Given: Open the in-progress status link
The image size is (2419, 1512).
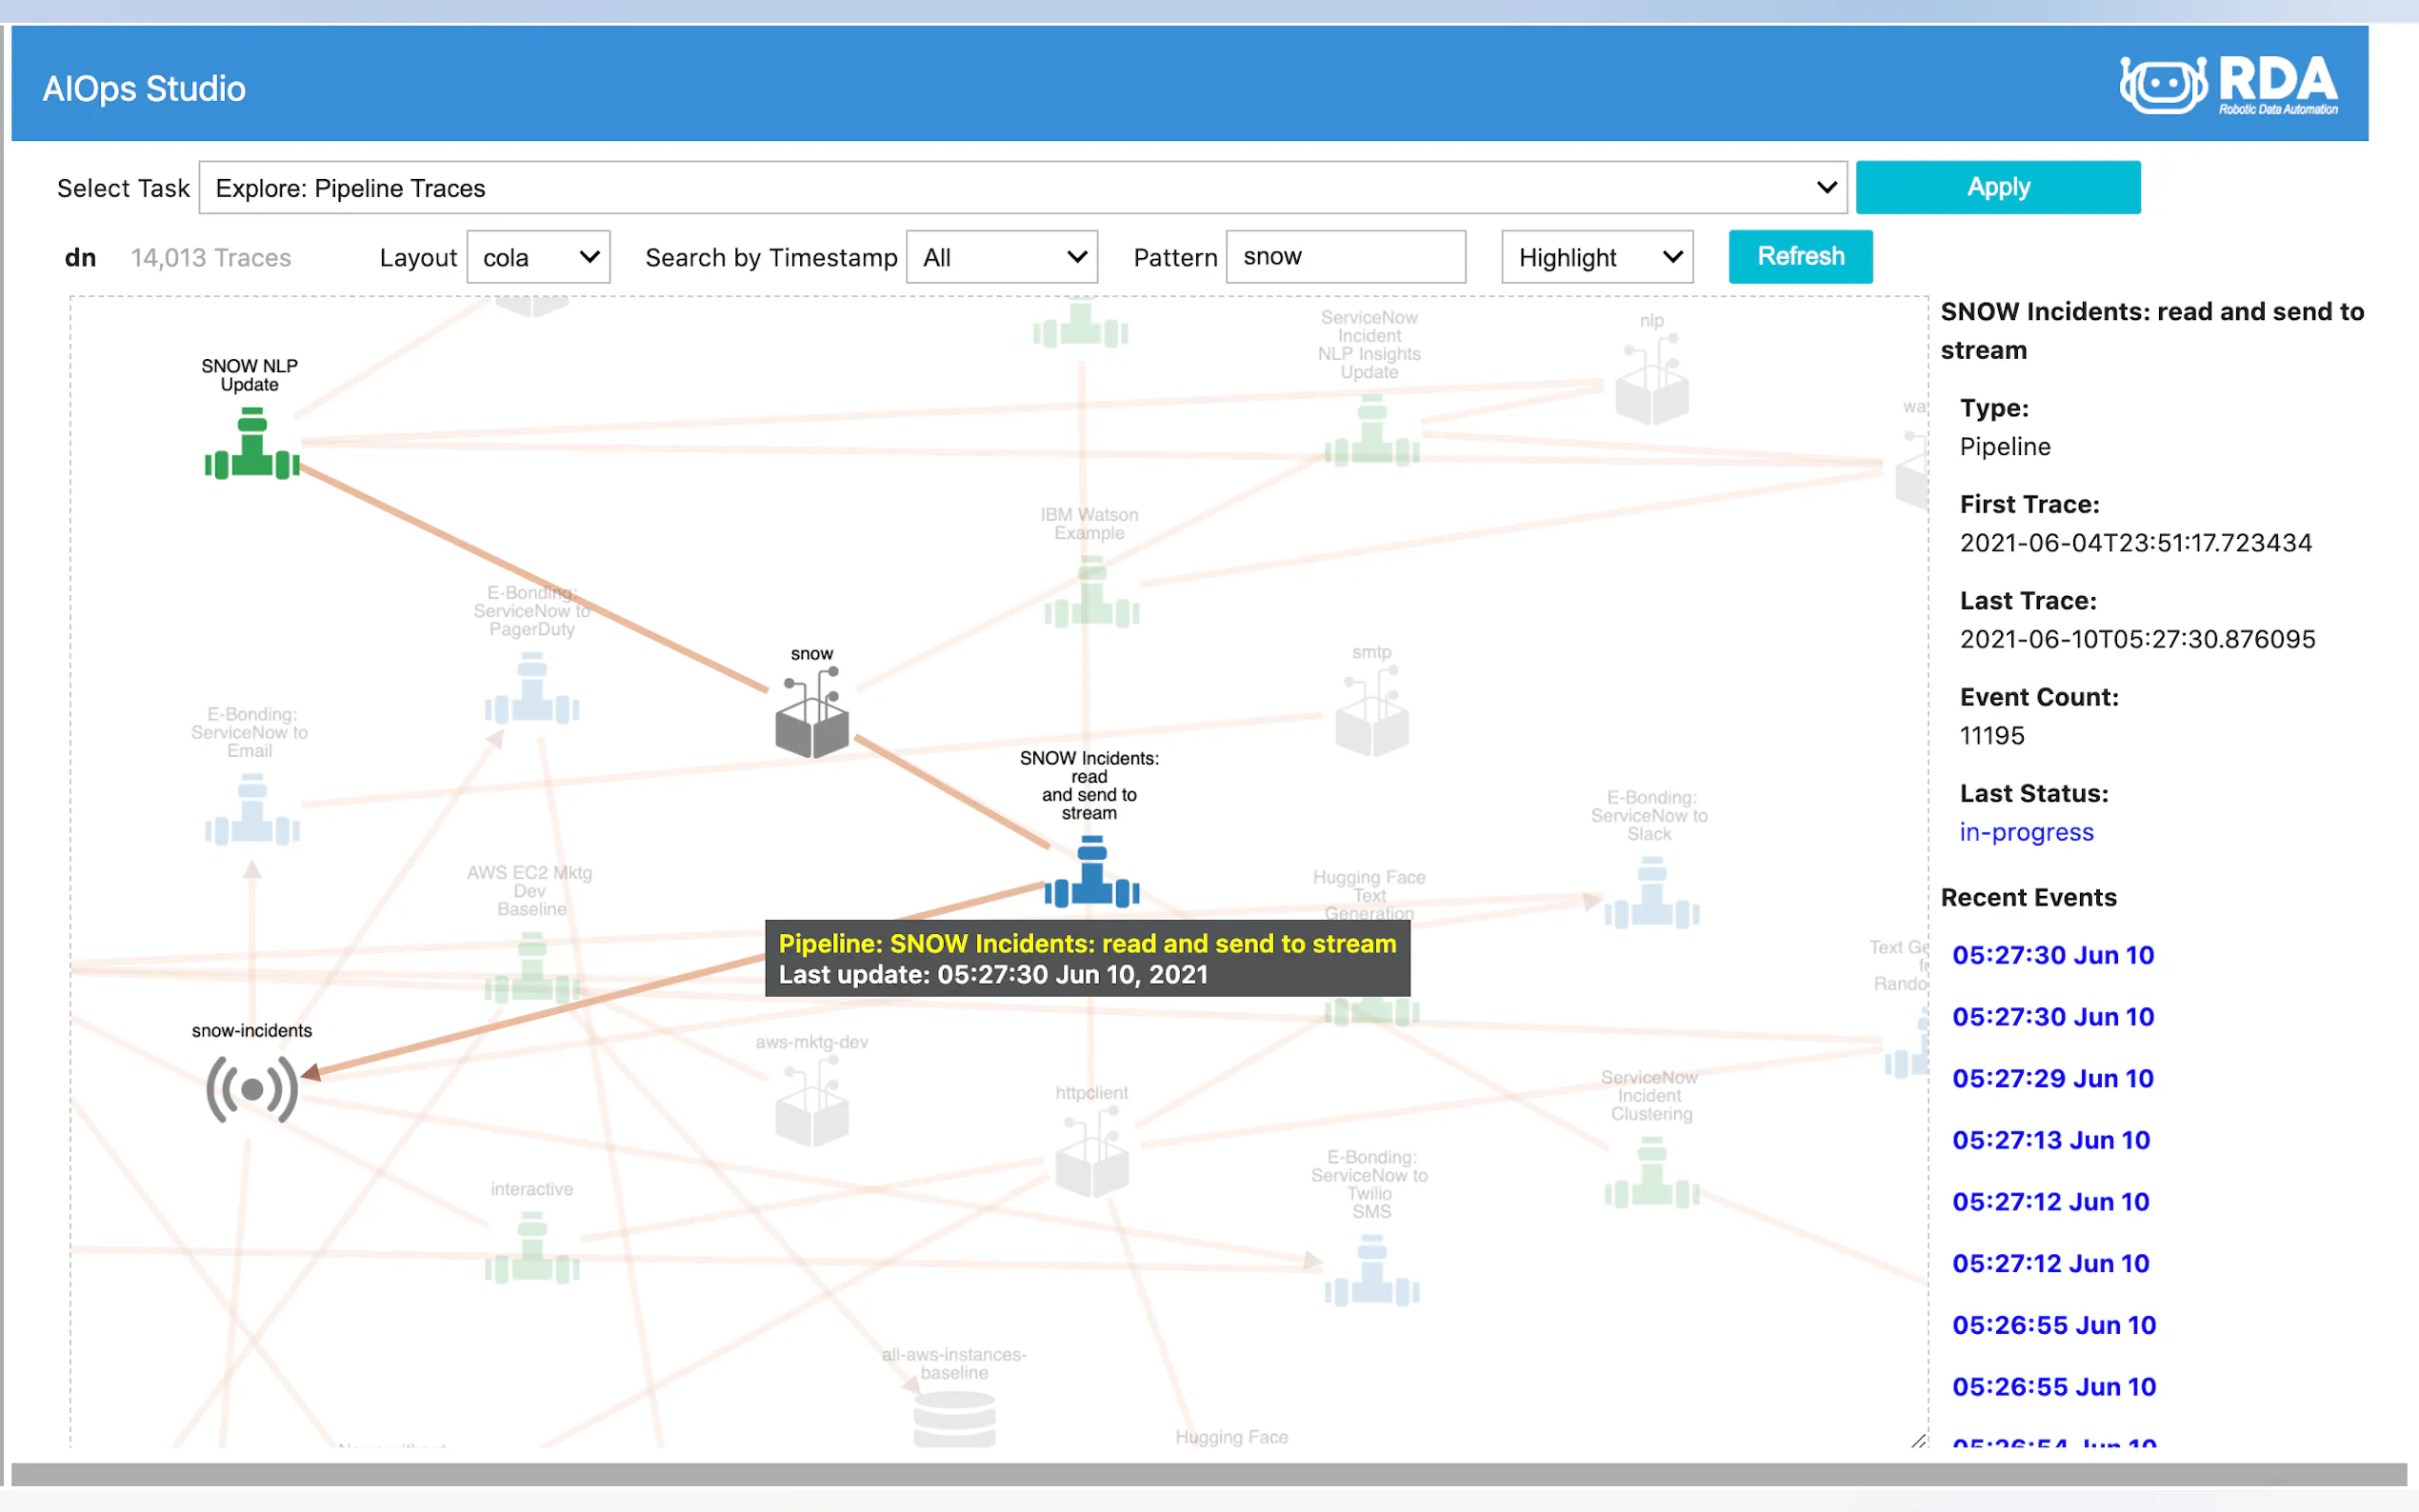Looking at the screenshot, I should coord(2025,832).
